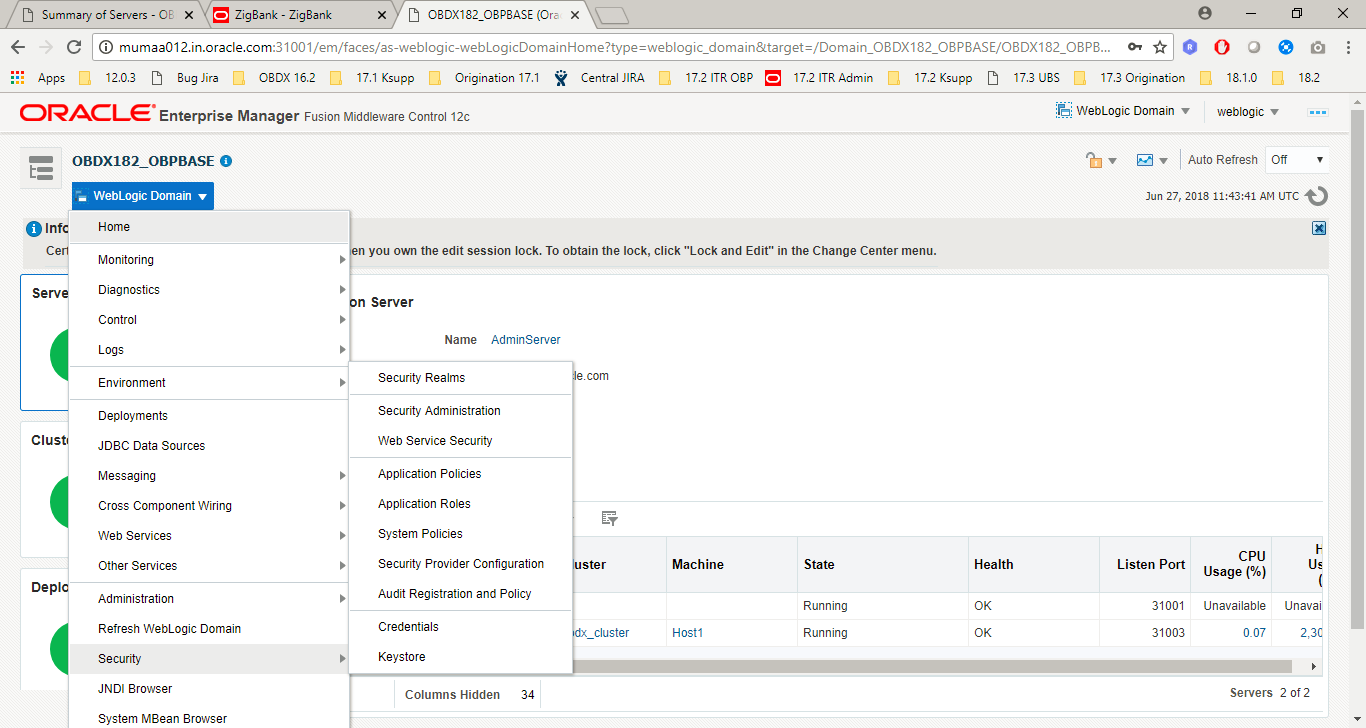The height and width of the screenshot is (728, 1366).
Task: Click the filter query icon above servers table
Action: 609,518
